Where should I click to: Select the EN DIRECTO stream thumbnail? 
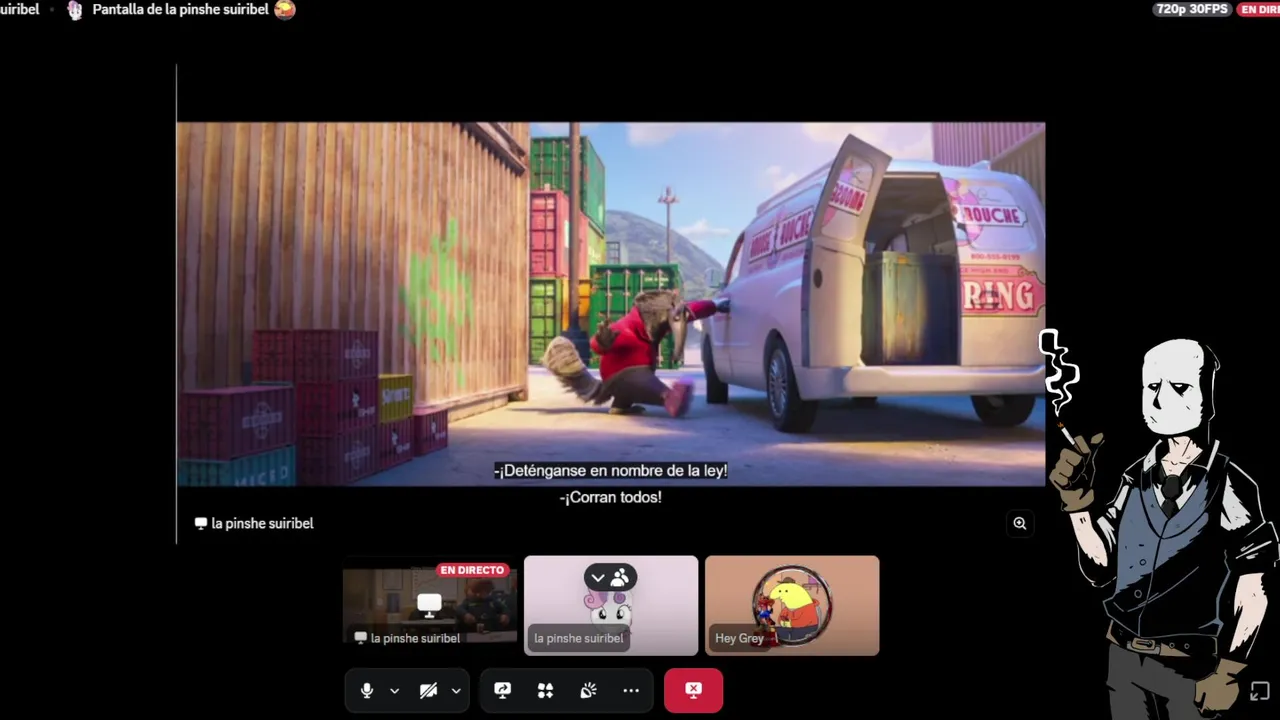(x=430, y=606)
